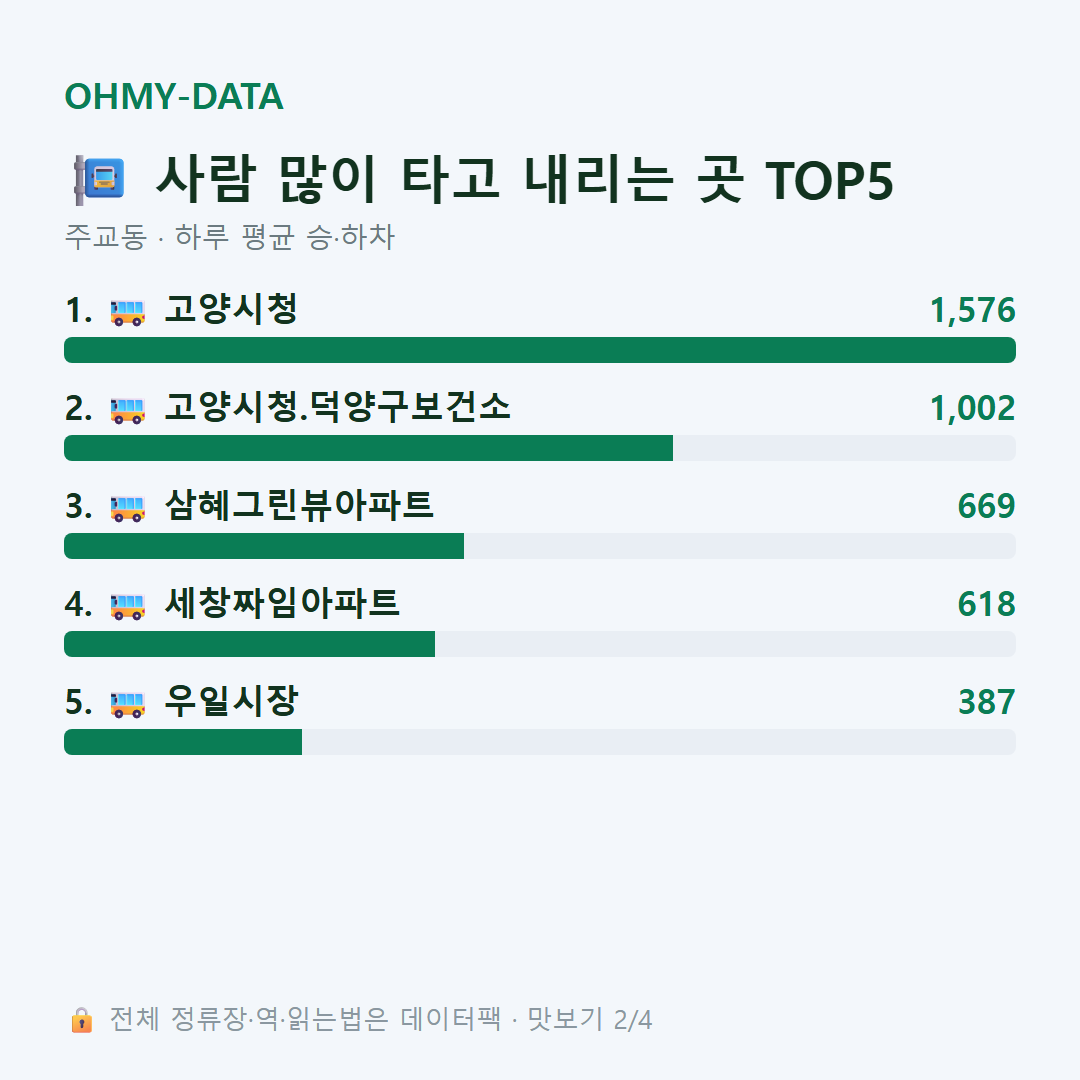
Task: Click the 387 ridership value
Action: pyautogui.click(x=987, y=702)
